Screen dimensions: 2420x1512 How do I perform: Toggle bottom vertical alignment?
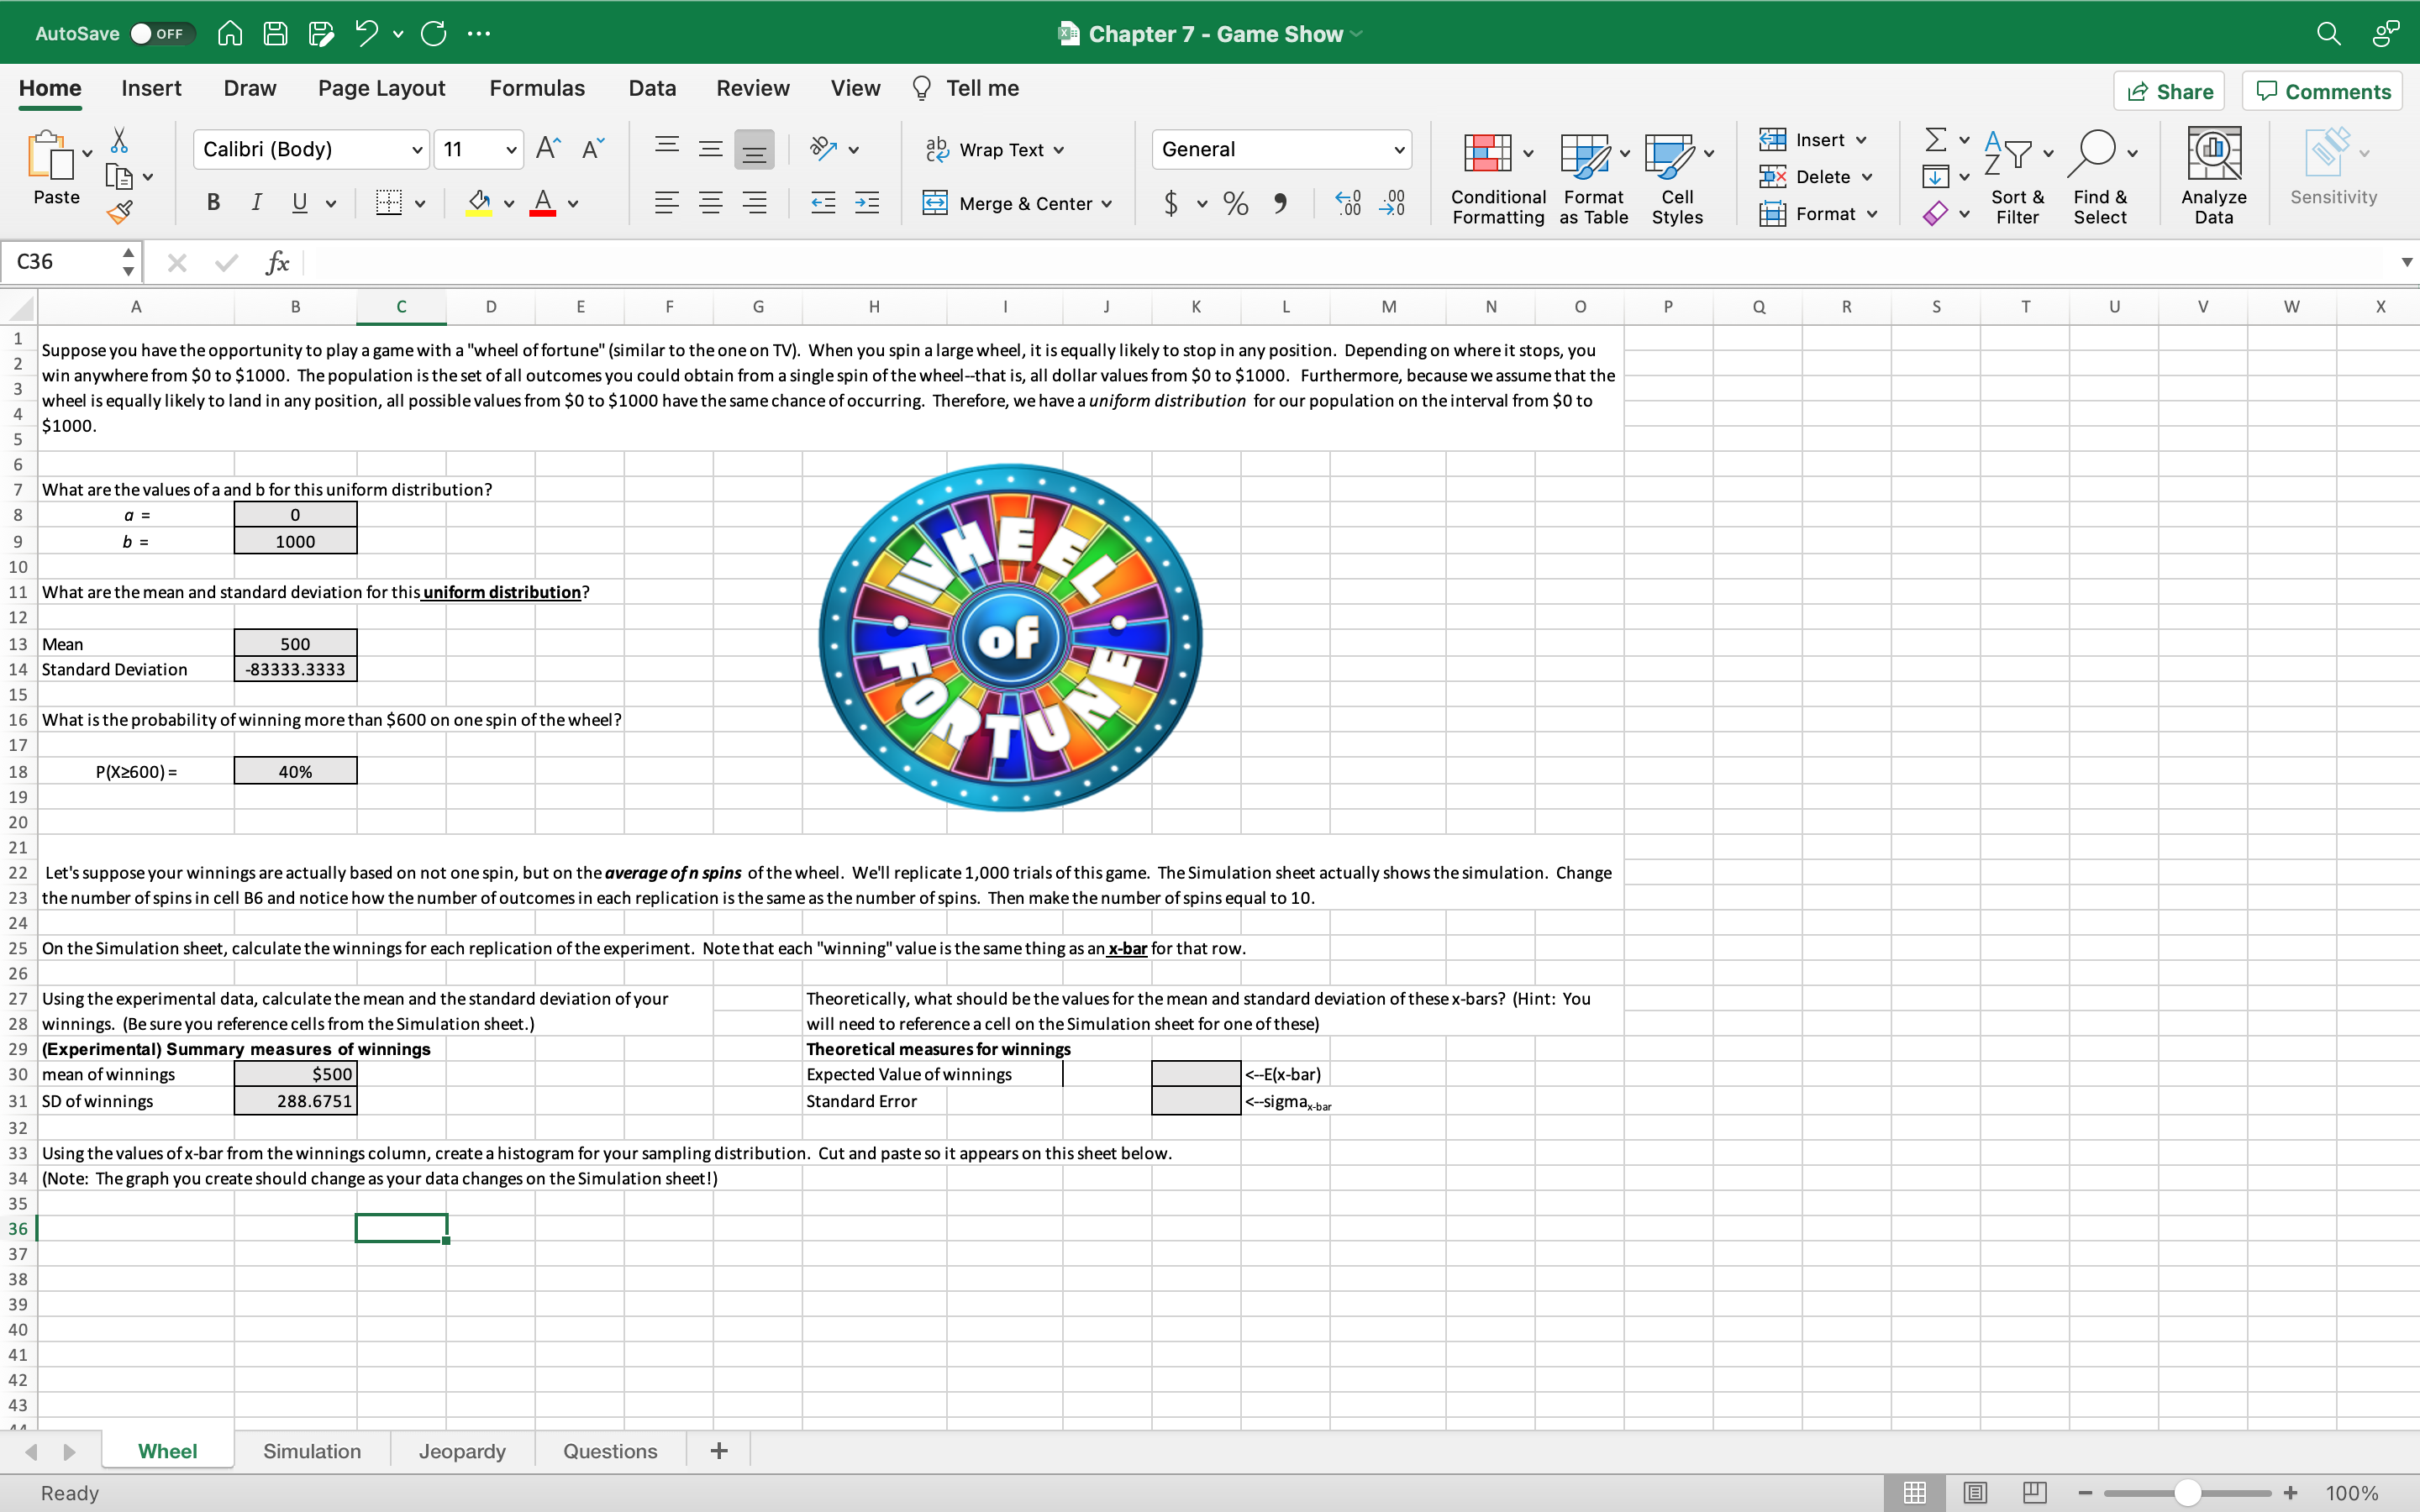754,149
